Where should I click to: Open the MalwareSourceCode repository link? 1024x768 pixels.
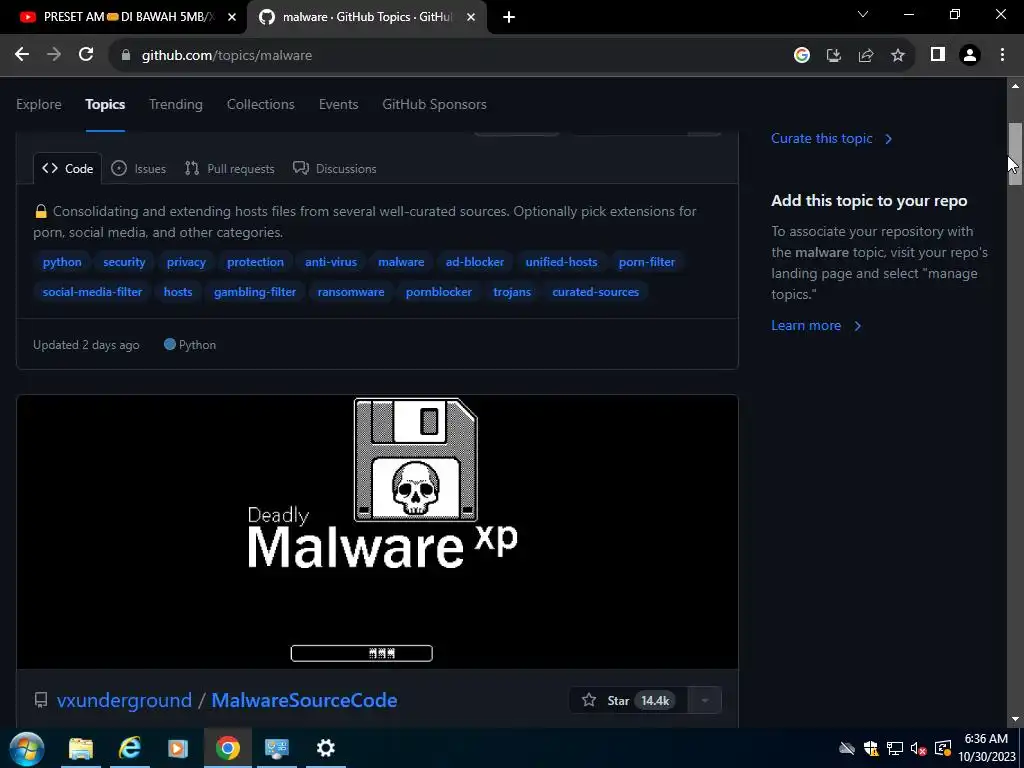point(304,700)
